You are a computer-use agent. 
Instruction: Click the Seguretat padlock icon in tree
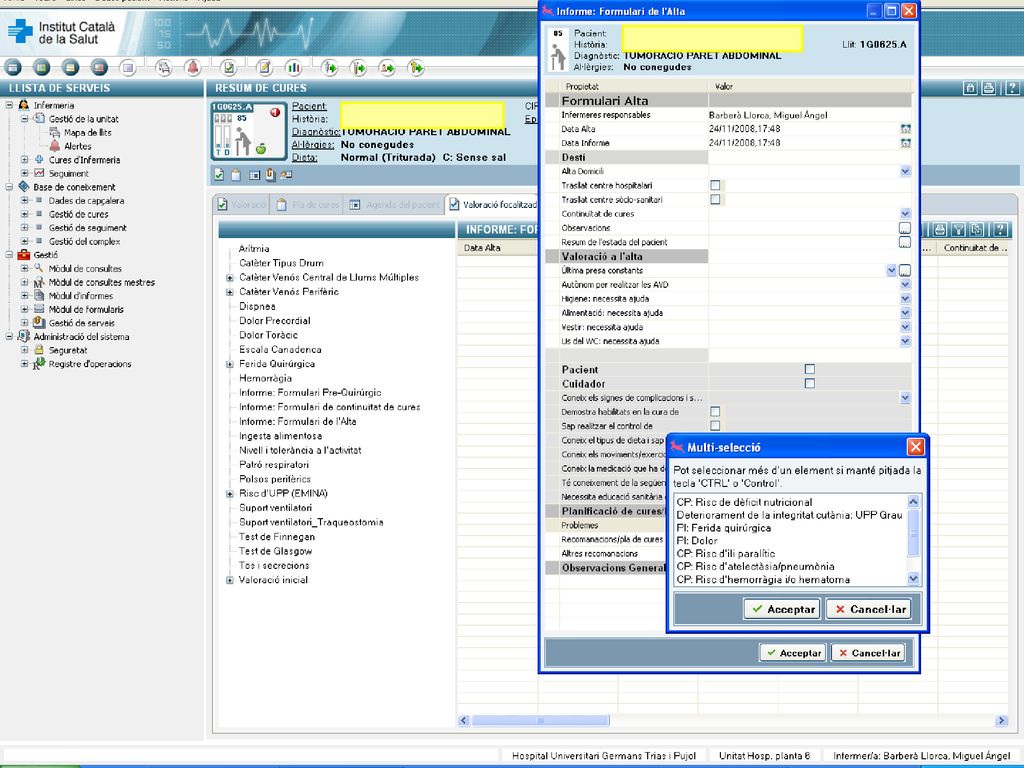pyautogui.click(x=39, y=350)
